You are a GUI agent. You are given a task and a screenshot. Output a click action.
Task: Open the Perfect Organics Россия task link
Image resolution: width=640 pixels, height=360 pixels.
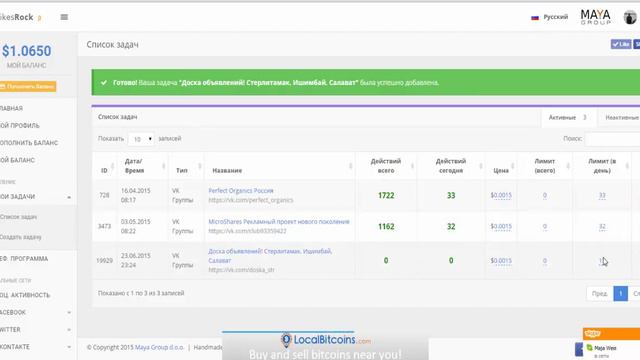[241, 191]
